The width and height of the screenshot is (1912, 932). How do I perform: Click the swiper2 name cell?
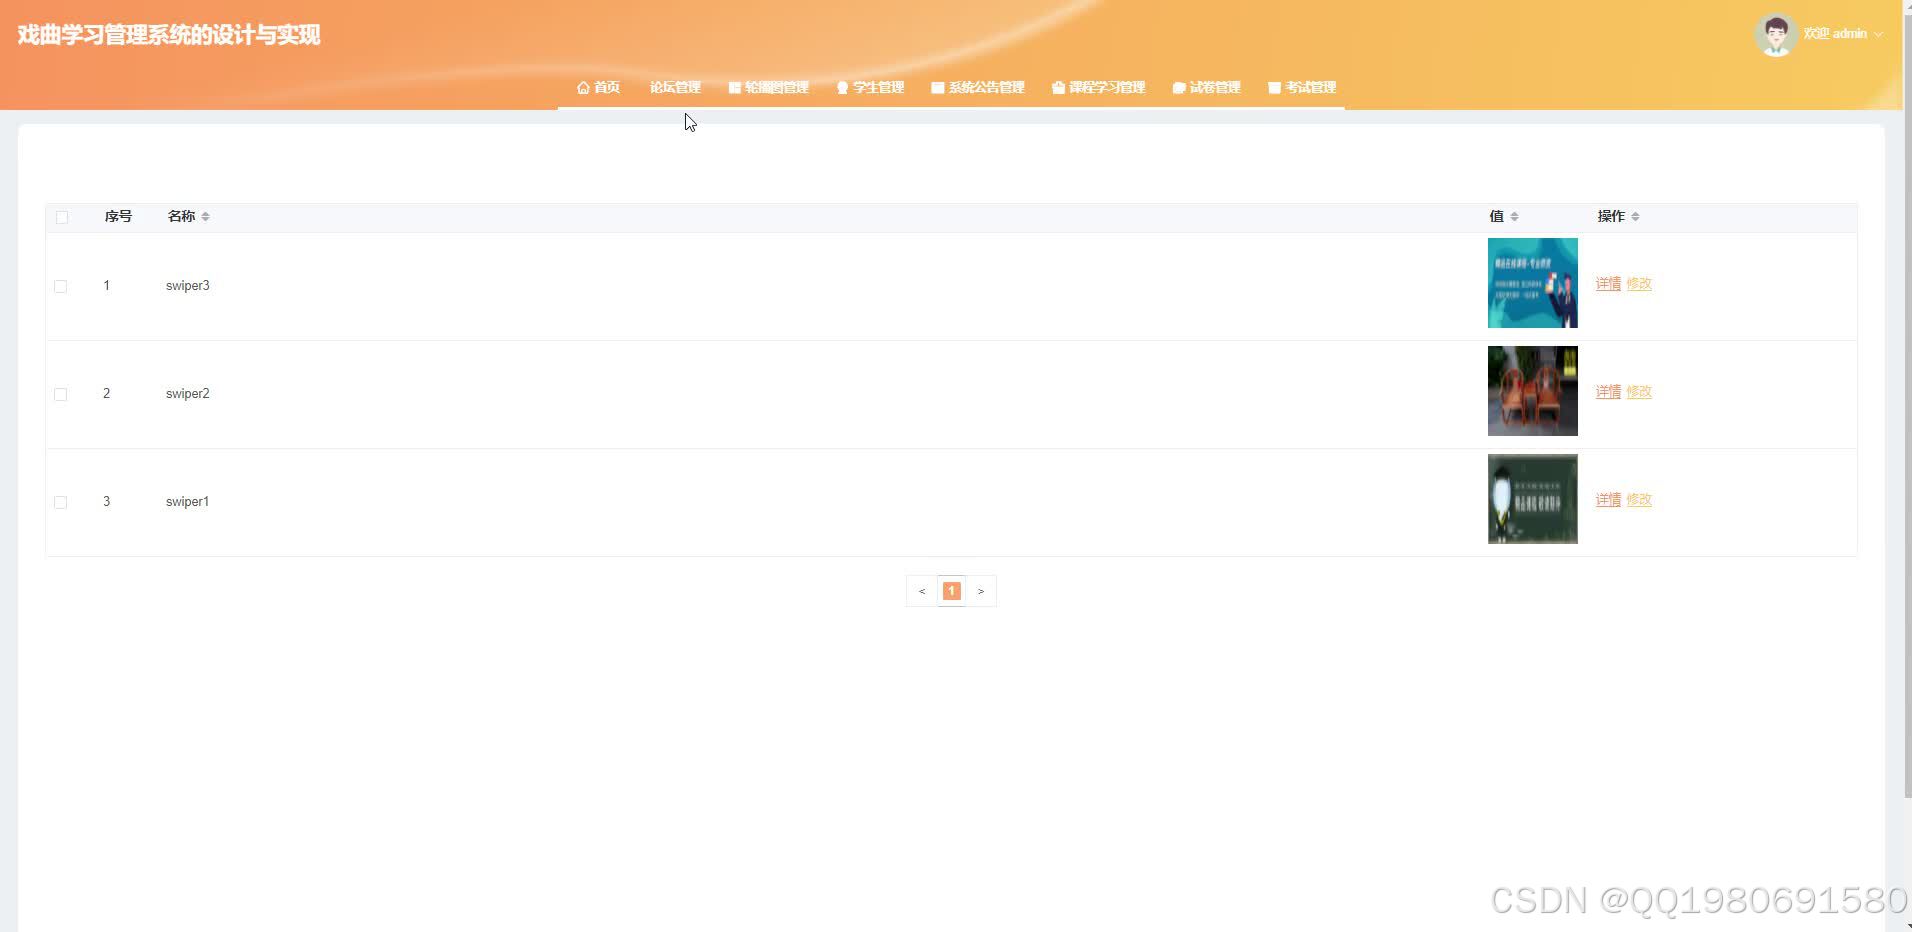click(188, 394)
